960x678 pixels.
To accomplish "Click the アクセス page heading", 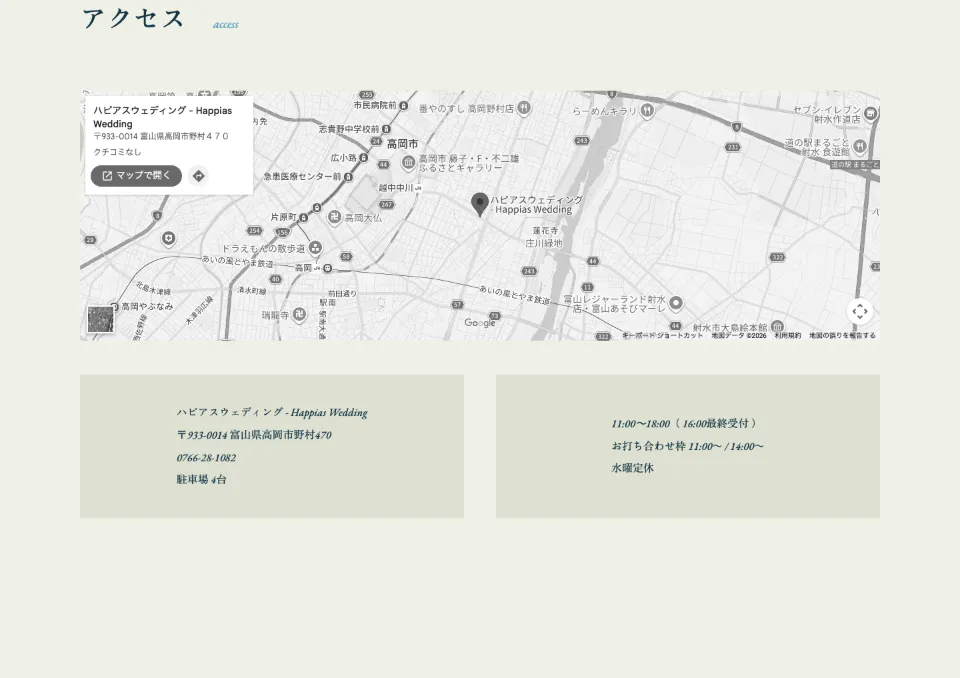I will point(133,18).
